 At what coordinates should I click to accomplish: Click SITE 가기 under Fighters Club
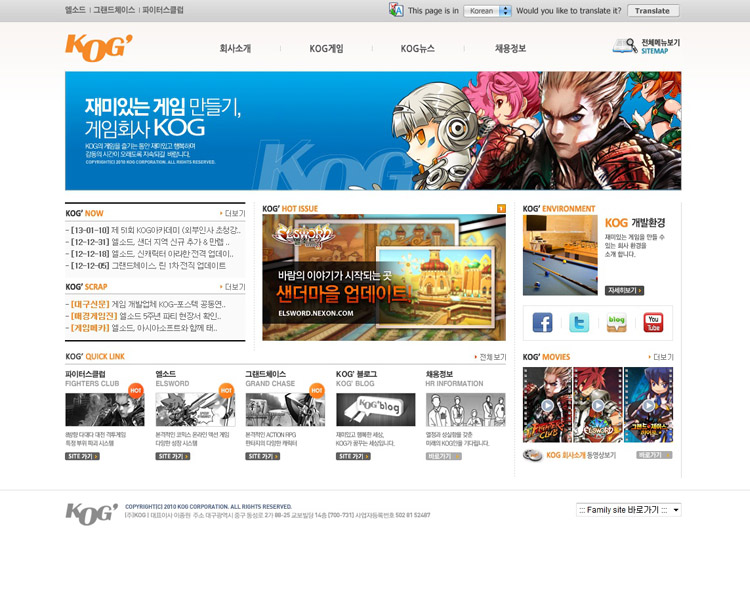[x=82, y=457]
